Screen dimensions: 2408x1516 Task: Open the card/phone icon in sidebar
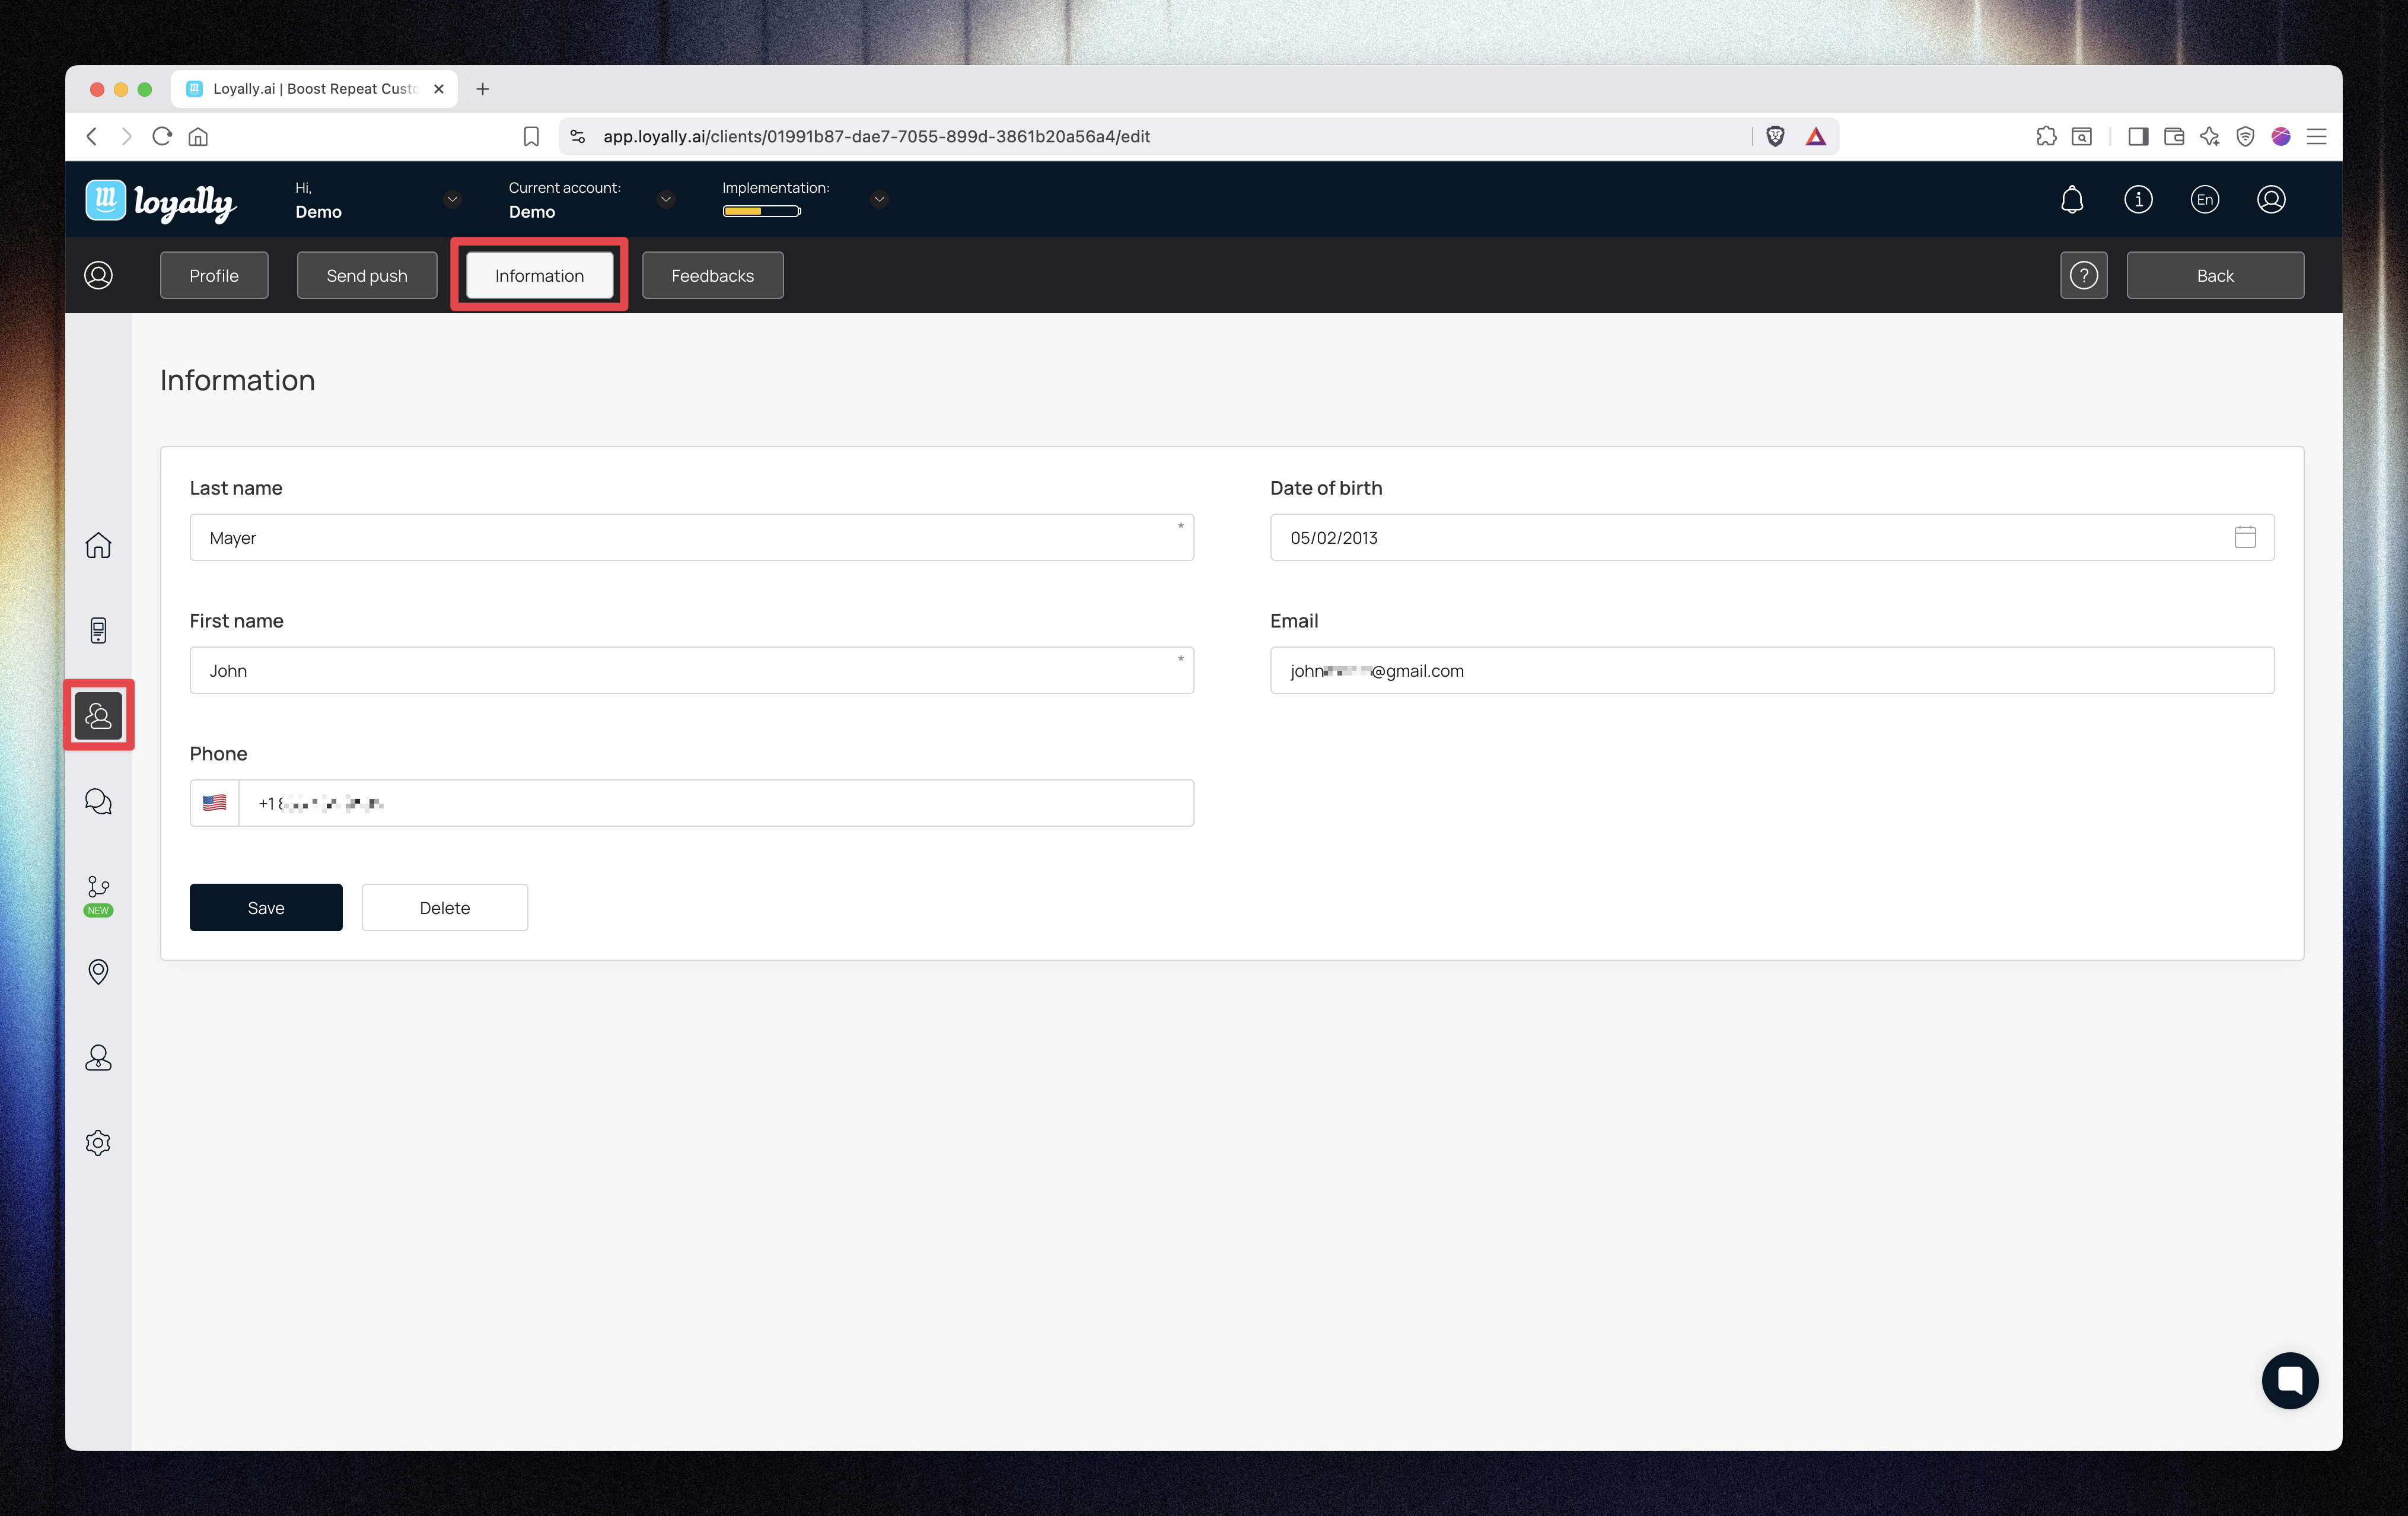pos(98,630)
